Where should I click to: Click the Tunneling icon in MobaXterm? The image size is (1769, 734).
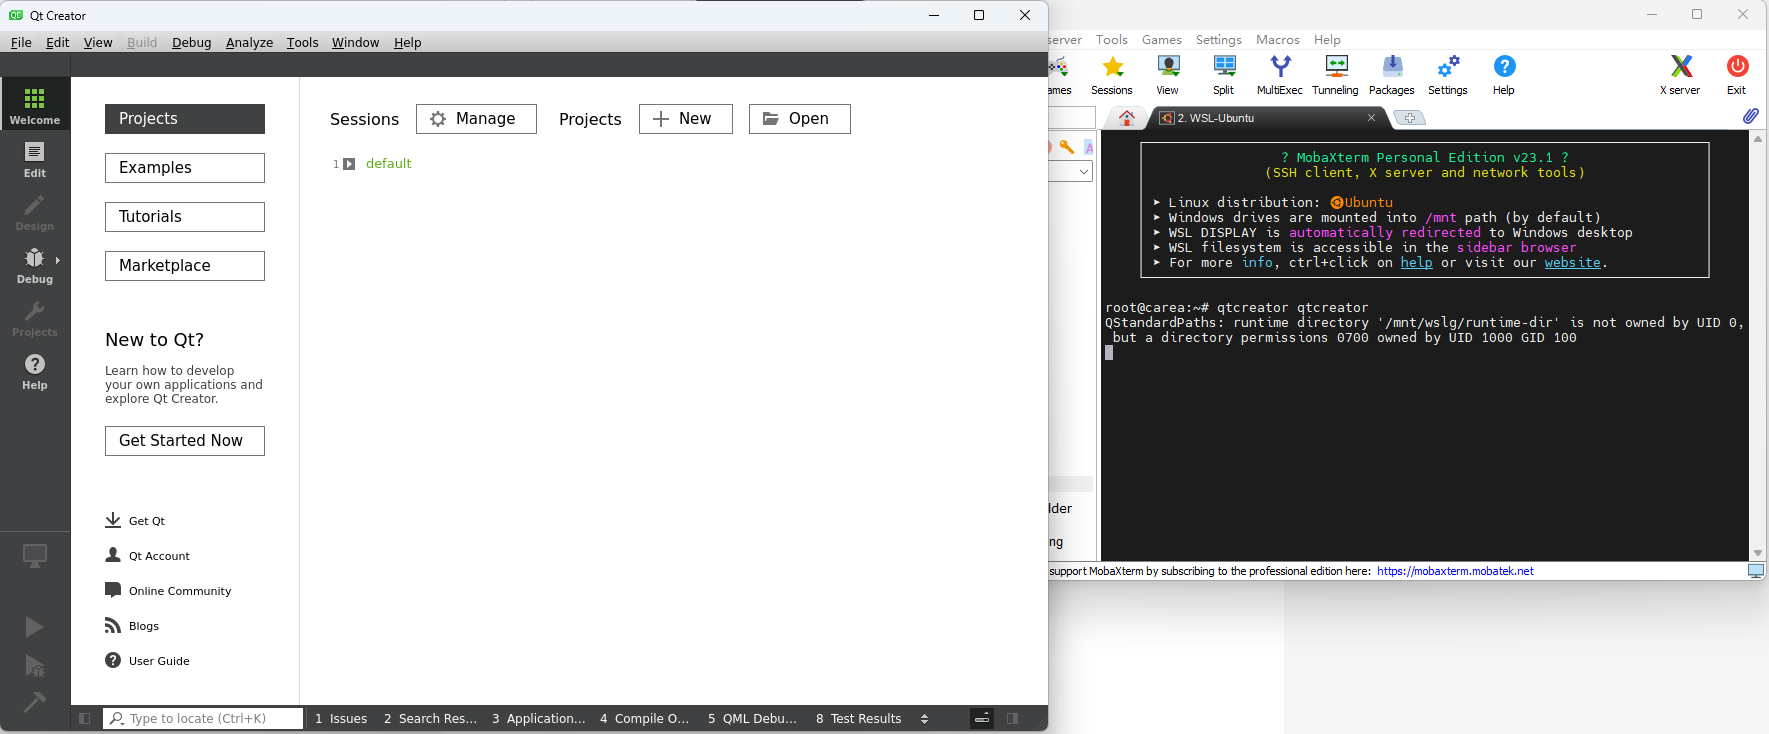(x=1336, y=76)
